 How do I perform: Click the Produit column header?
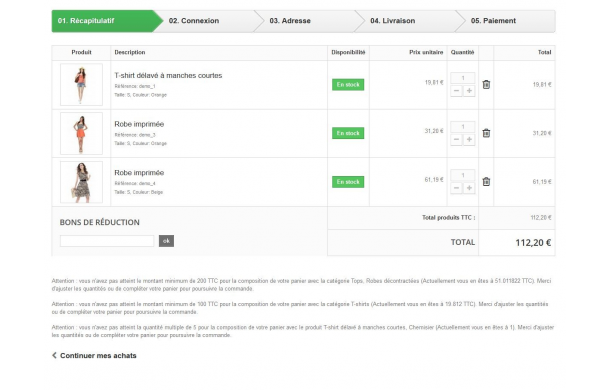click(81, 52)
